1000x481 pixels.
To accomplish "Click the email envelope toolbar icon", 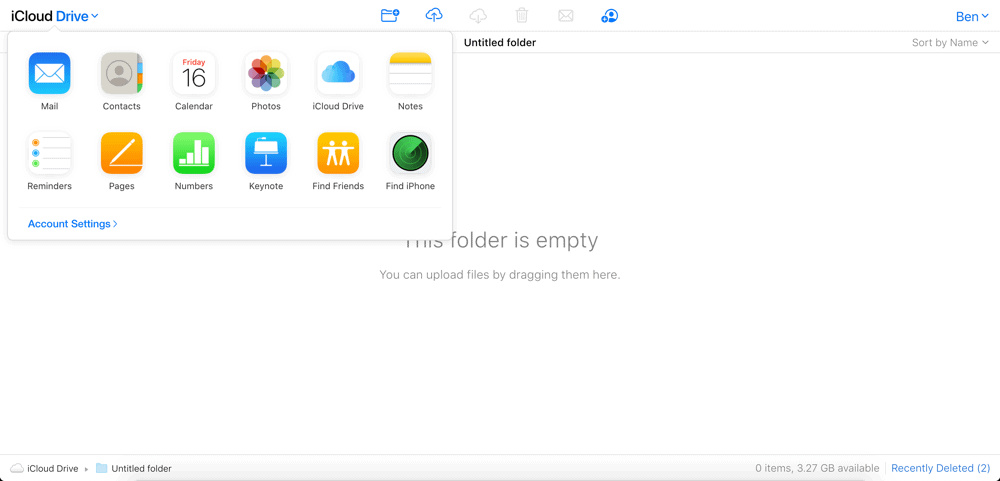I will [x=566, y=16].
